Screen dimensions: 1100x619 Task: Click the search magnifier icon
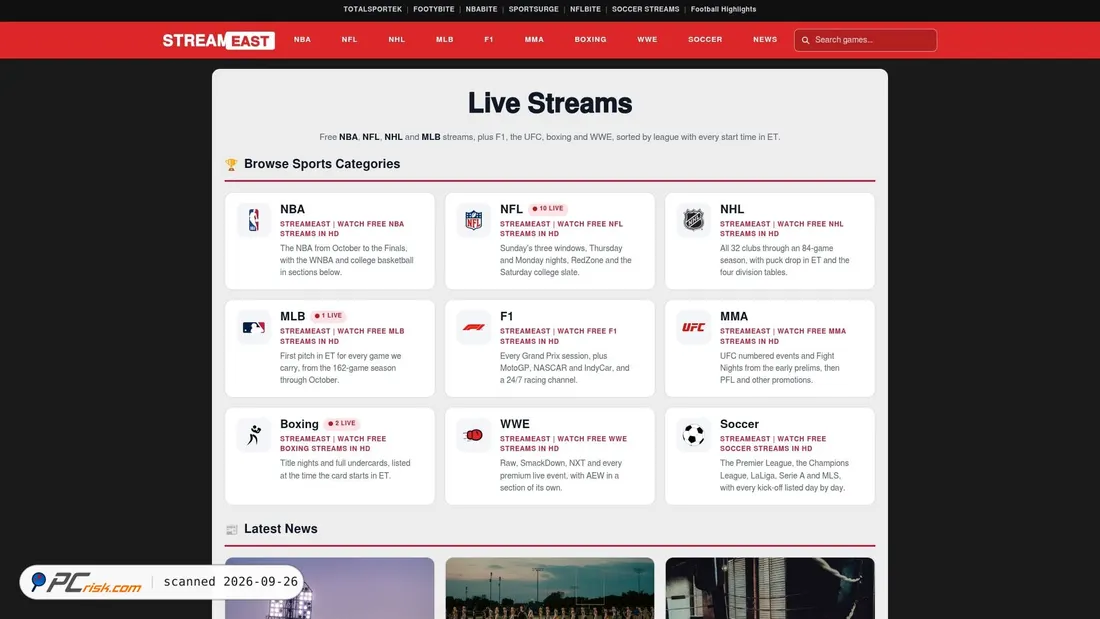(805, 40)
